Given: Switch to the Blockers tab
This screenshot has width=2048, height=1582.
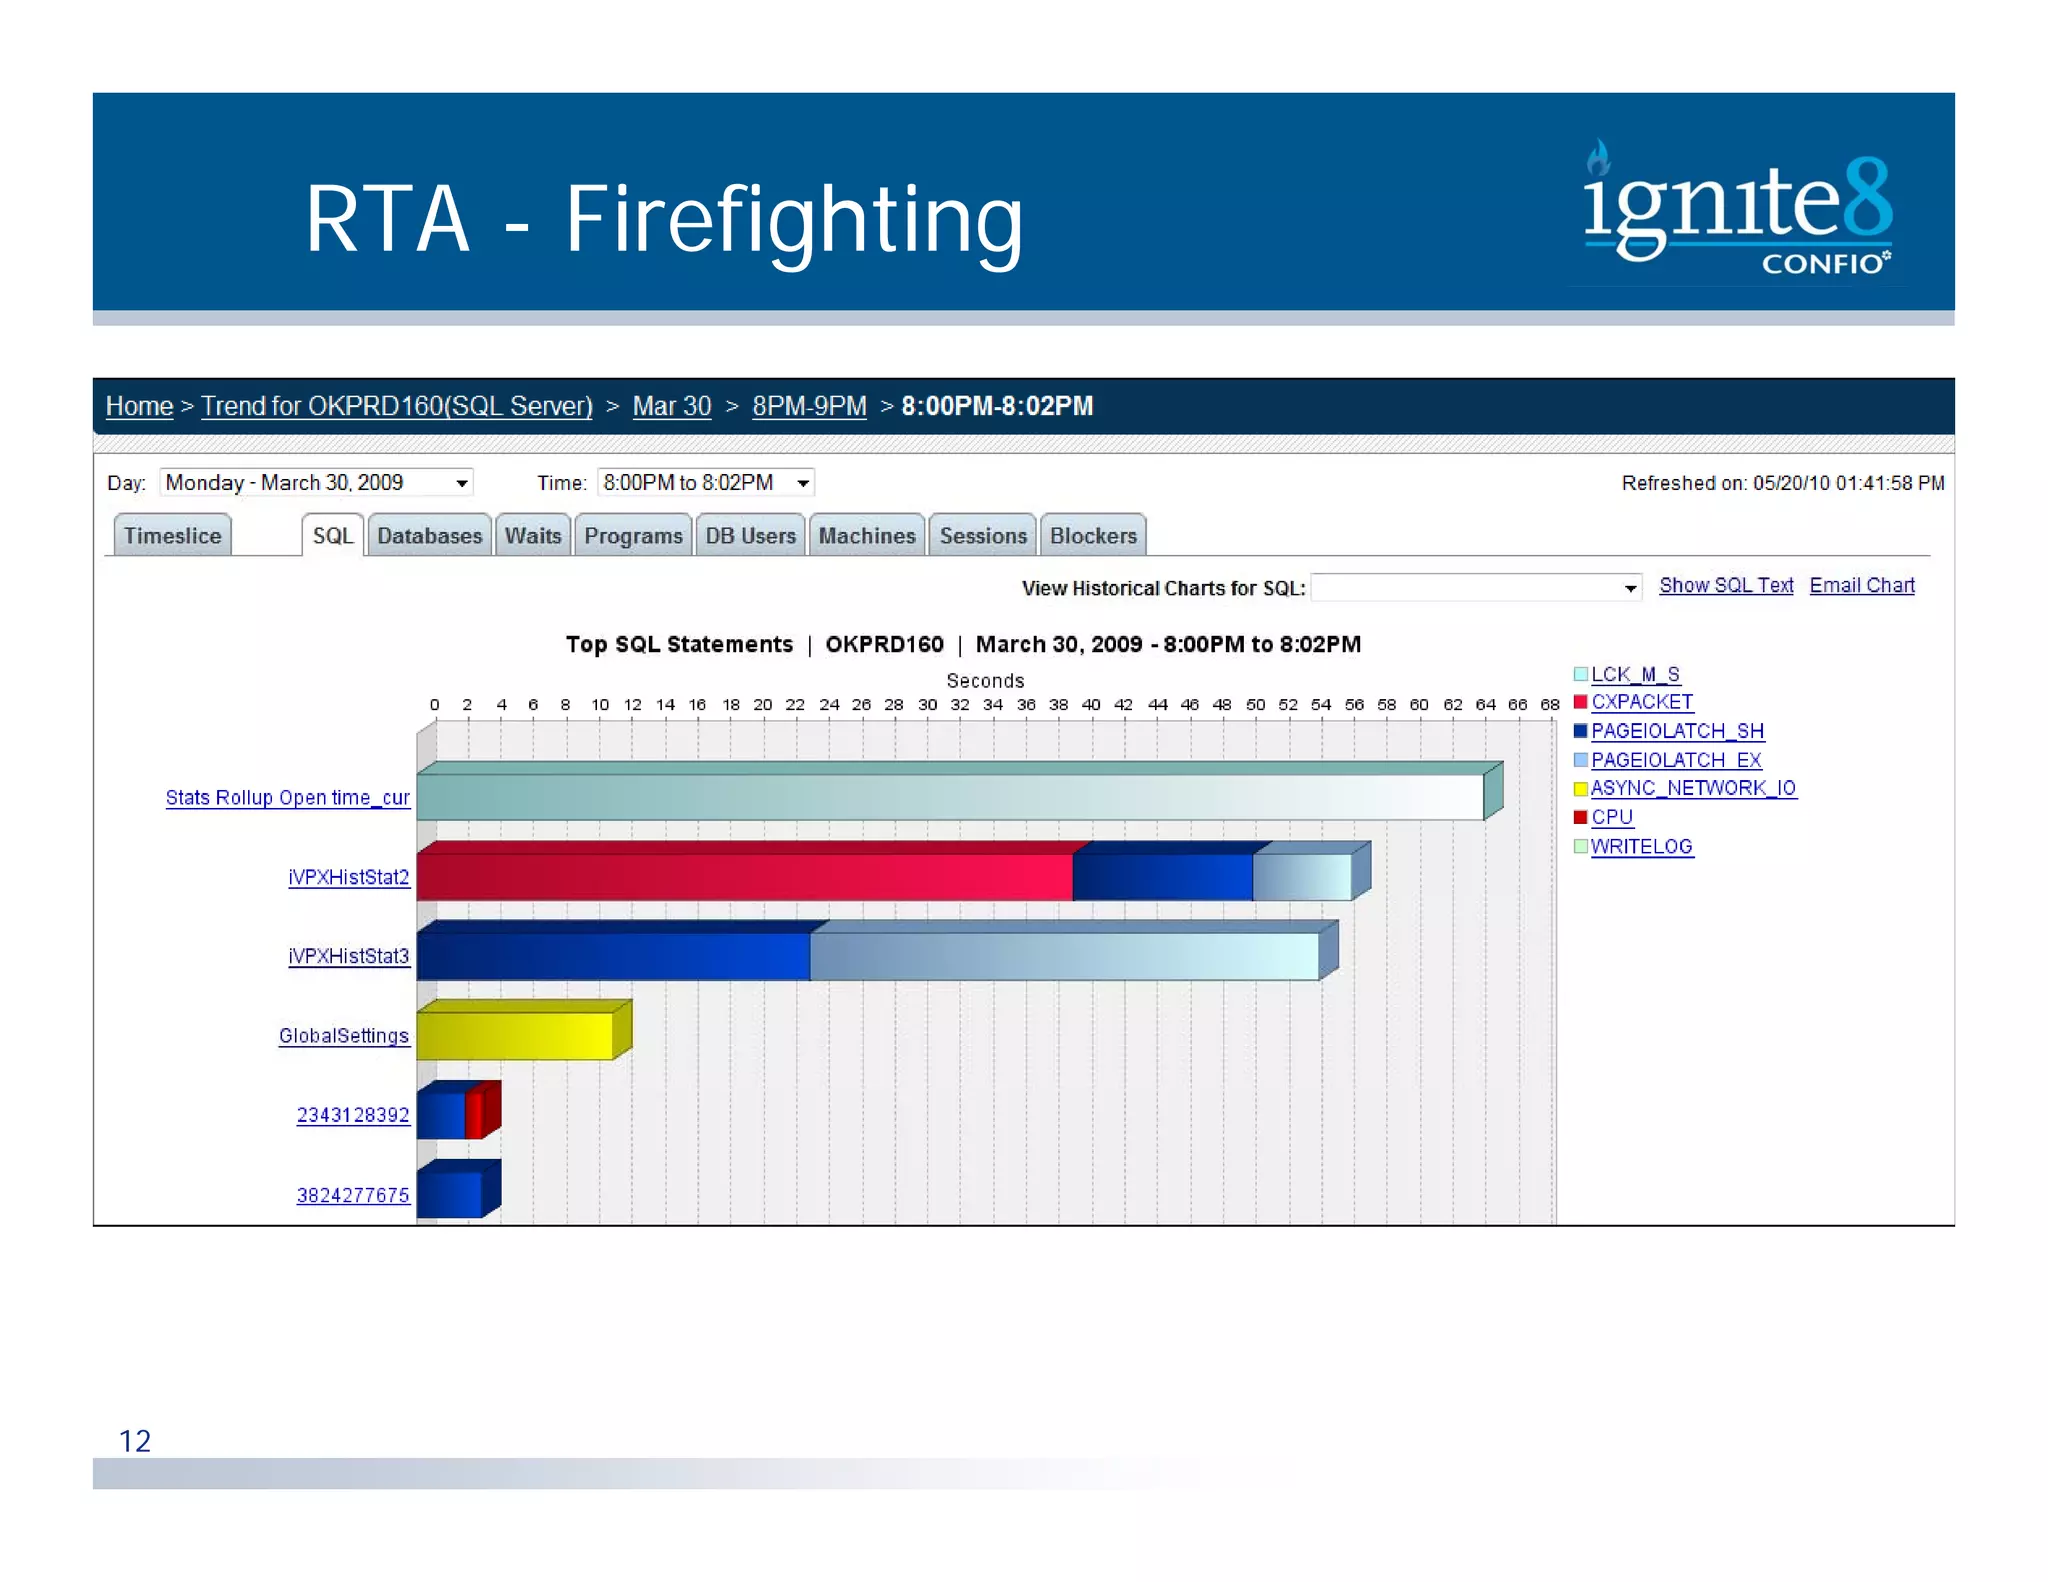Looking at the screenshot, I should pyautogui.click(x=1093, y=536).
